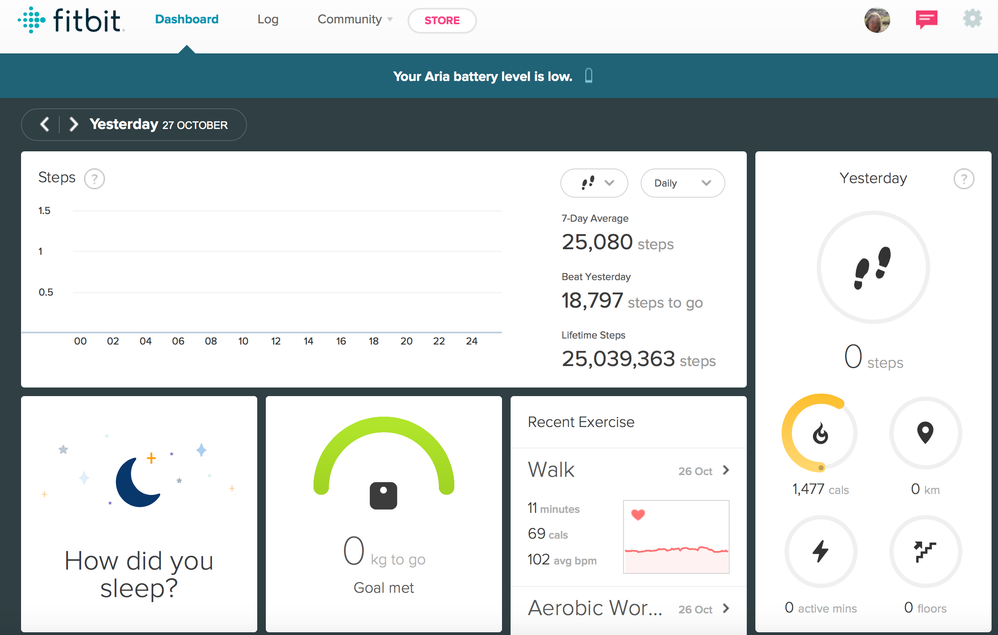Click the Lifetime Steps 25,039,363 value

coord(638,359)
